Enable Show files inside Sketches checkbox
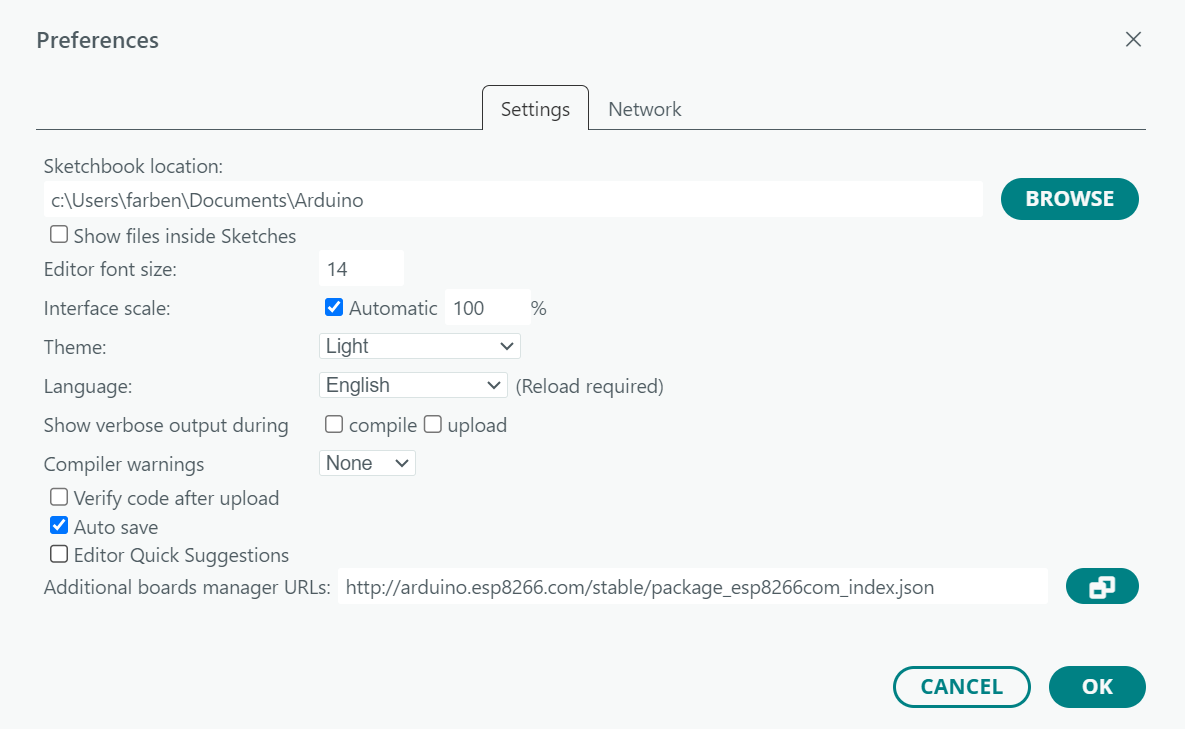The width and height of the screenshot is (1185, 729). [x=60, y=235]
